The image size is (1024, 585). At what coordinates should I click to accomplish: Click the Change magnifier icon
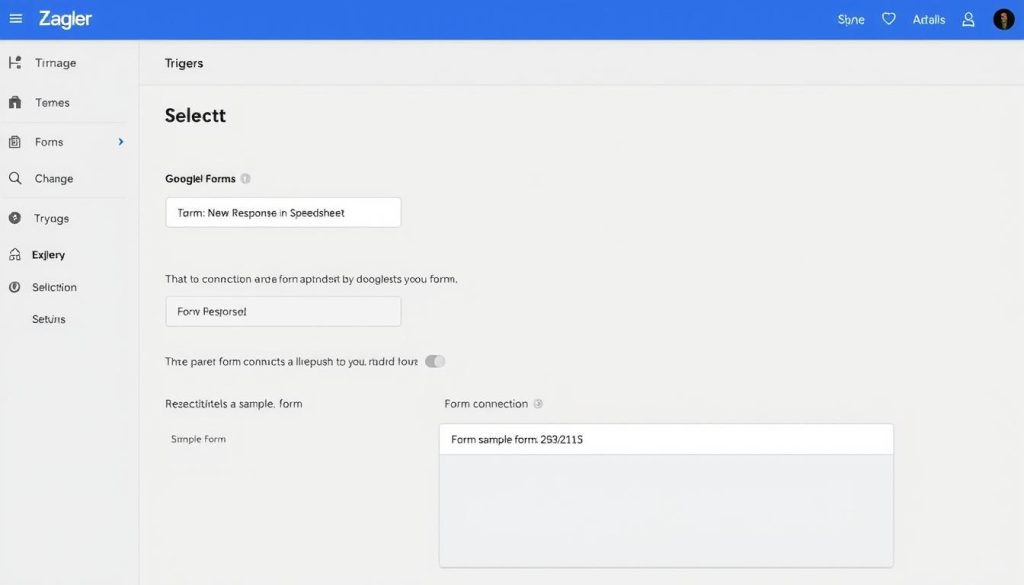15,178
